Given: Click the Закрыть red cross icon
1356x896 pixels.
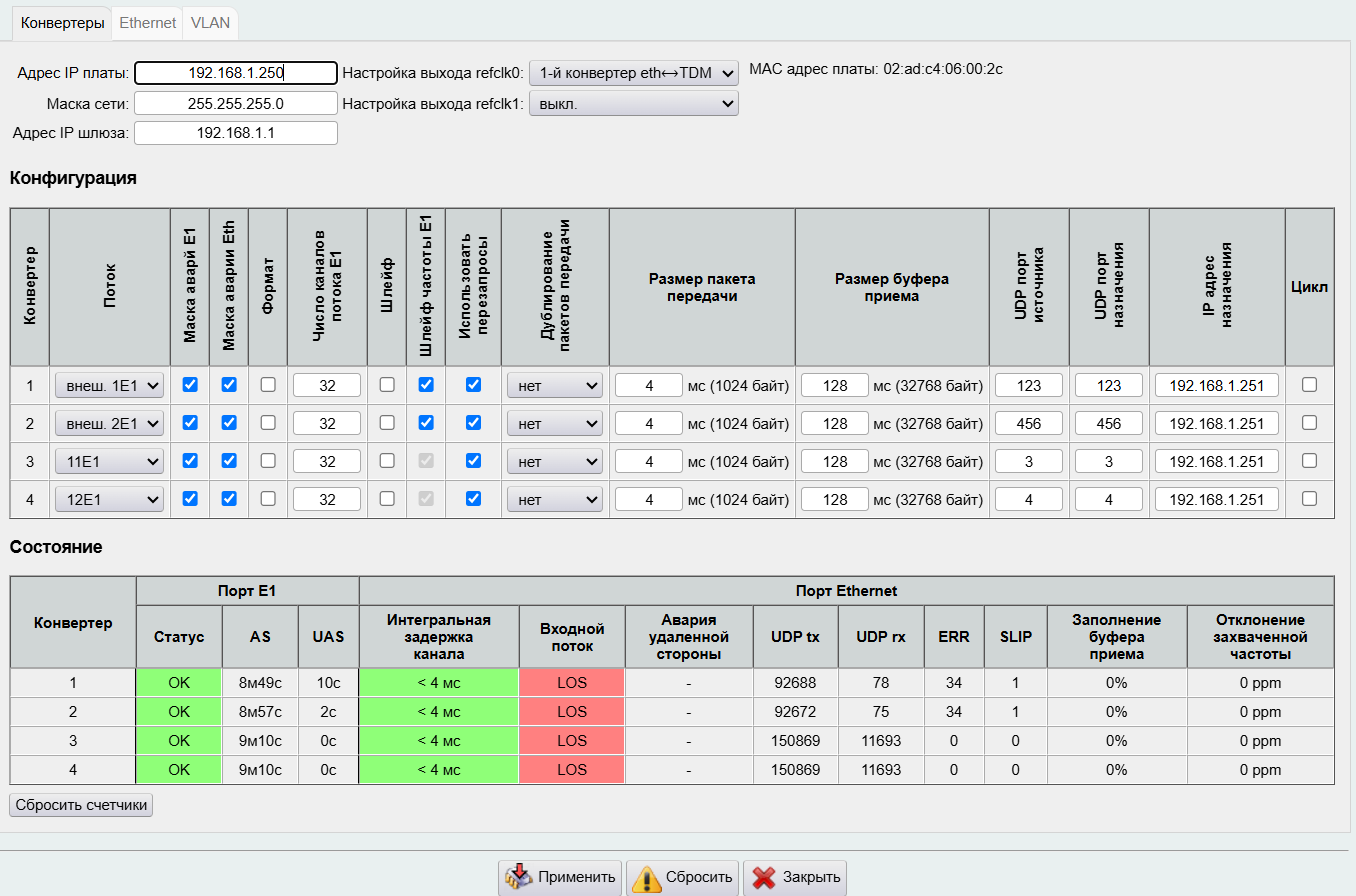Looking at the screenshot, I should [764, 877].
